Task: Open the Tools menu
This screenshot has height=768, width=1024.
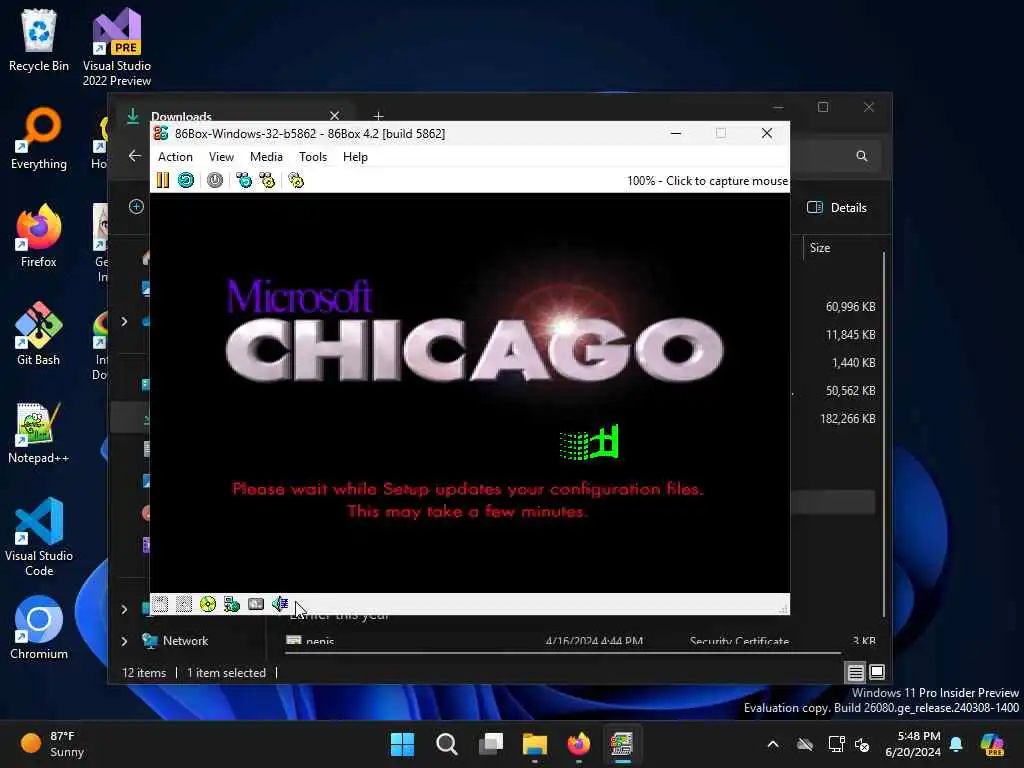Action: pyautogui.click(x=313, y=157)
